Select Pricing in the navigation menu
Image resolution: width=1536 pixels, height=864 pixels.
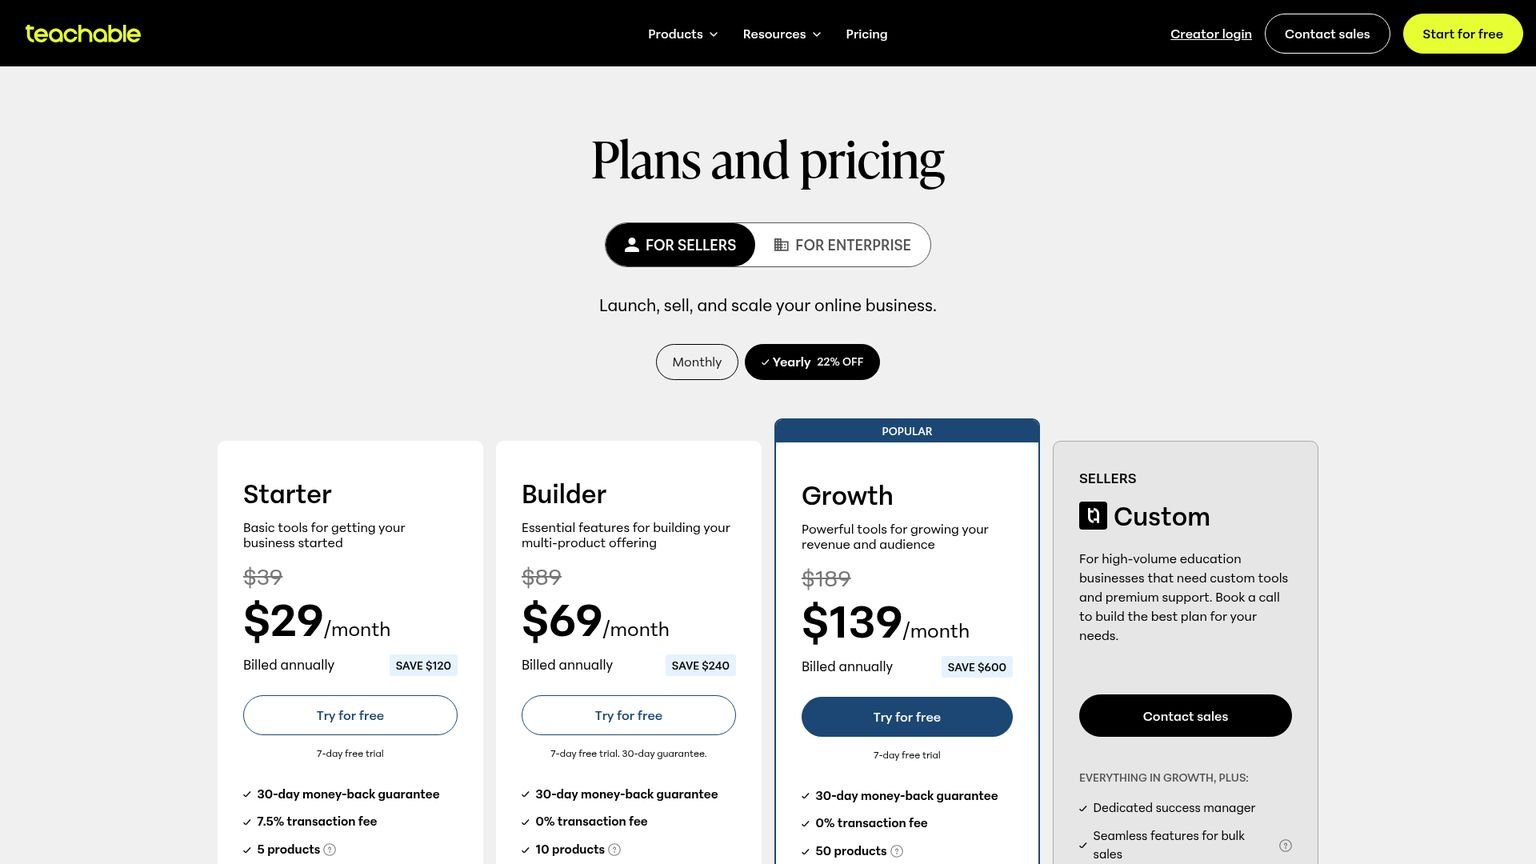[866, 33]
